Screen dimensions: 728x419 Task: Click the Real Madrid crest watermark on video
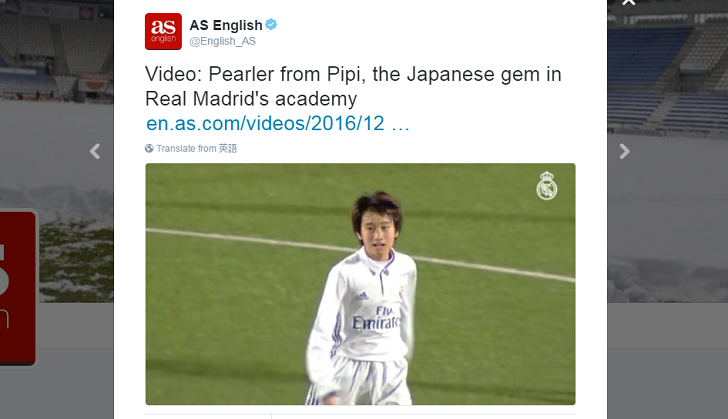click(x=546, y=185)
